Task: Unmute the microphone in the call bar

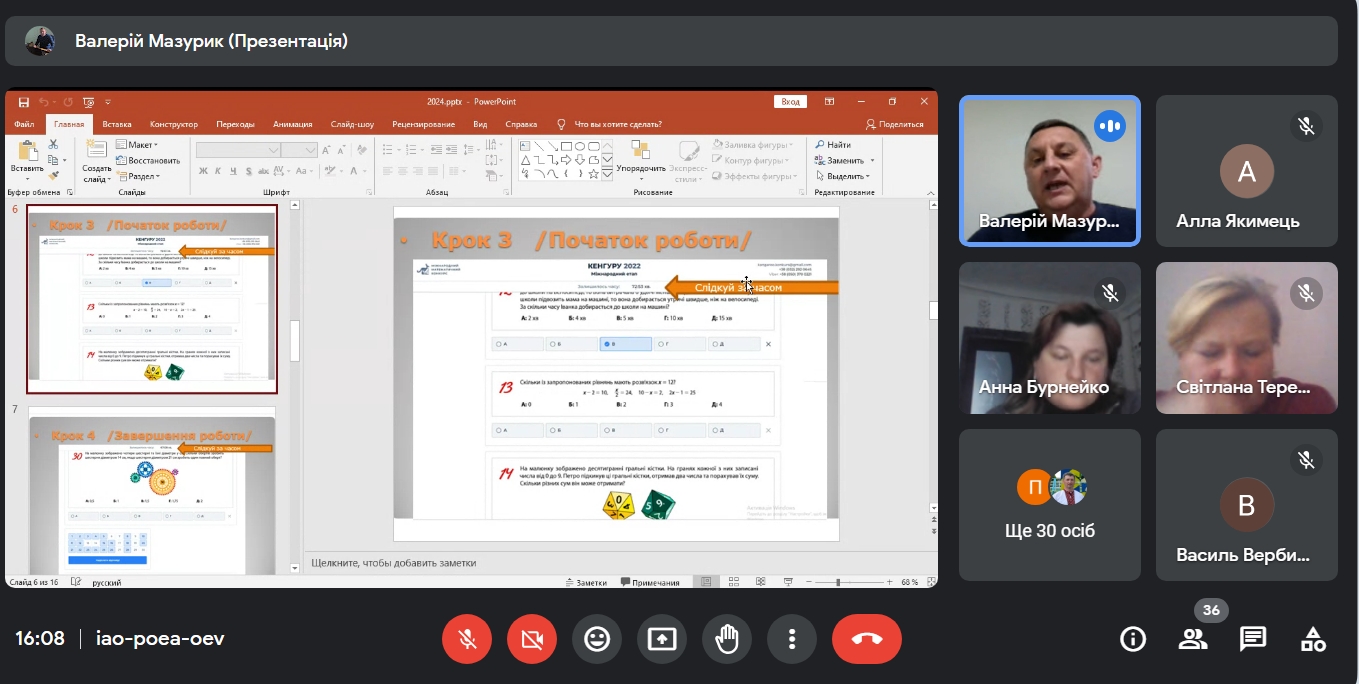Action: (x=467, y=639)
